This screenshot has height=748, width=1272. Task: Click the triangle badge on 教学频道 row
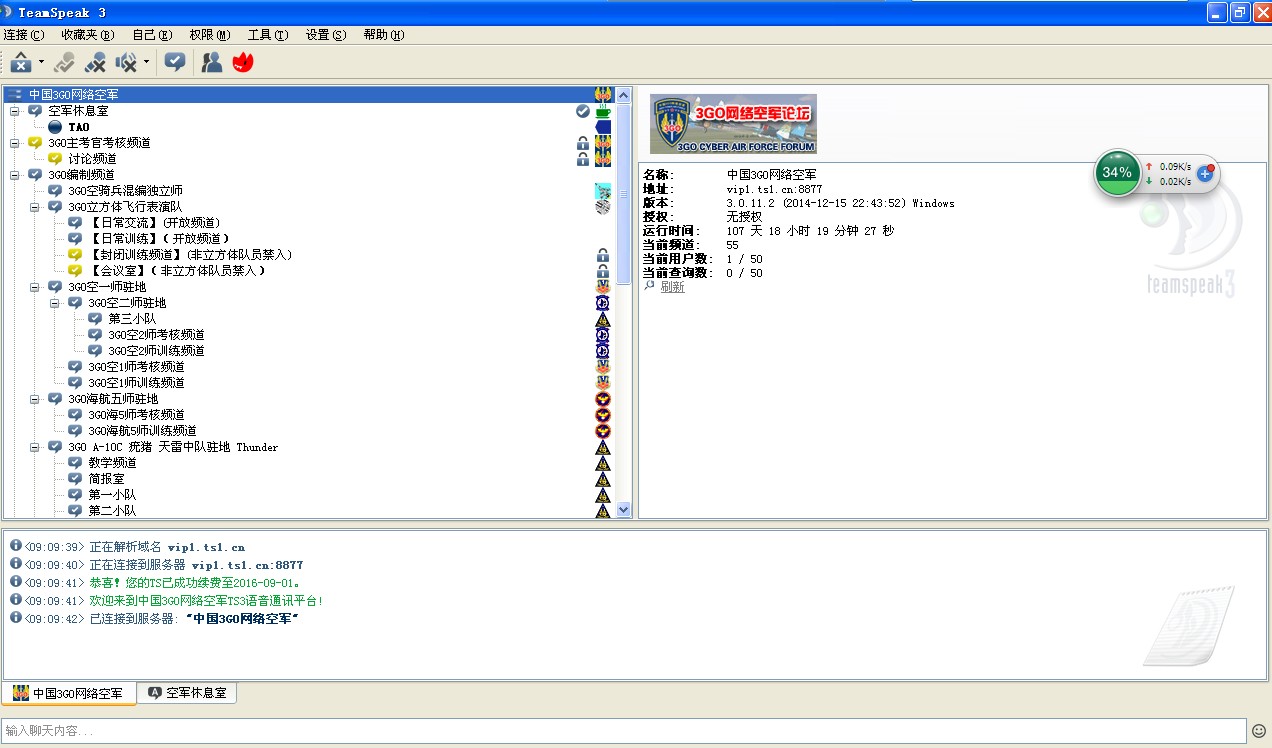click(x=603, y=463)
